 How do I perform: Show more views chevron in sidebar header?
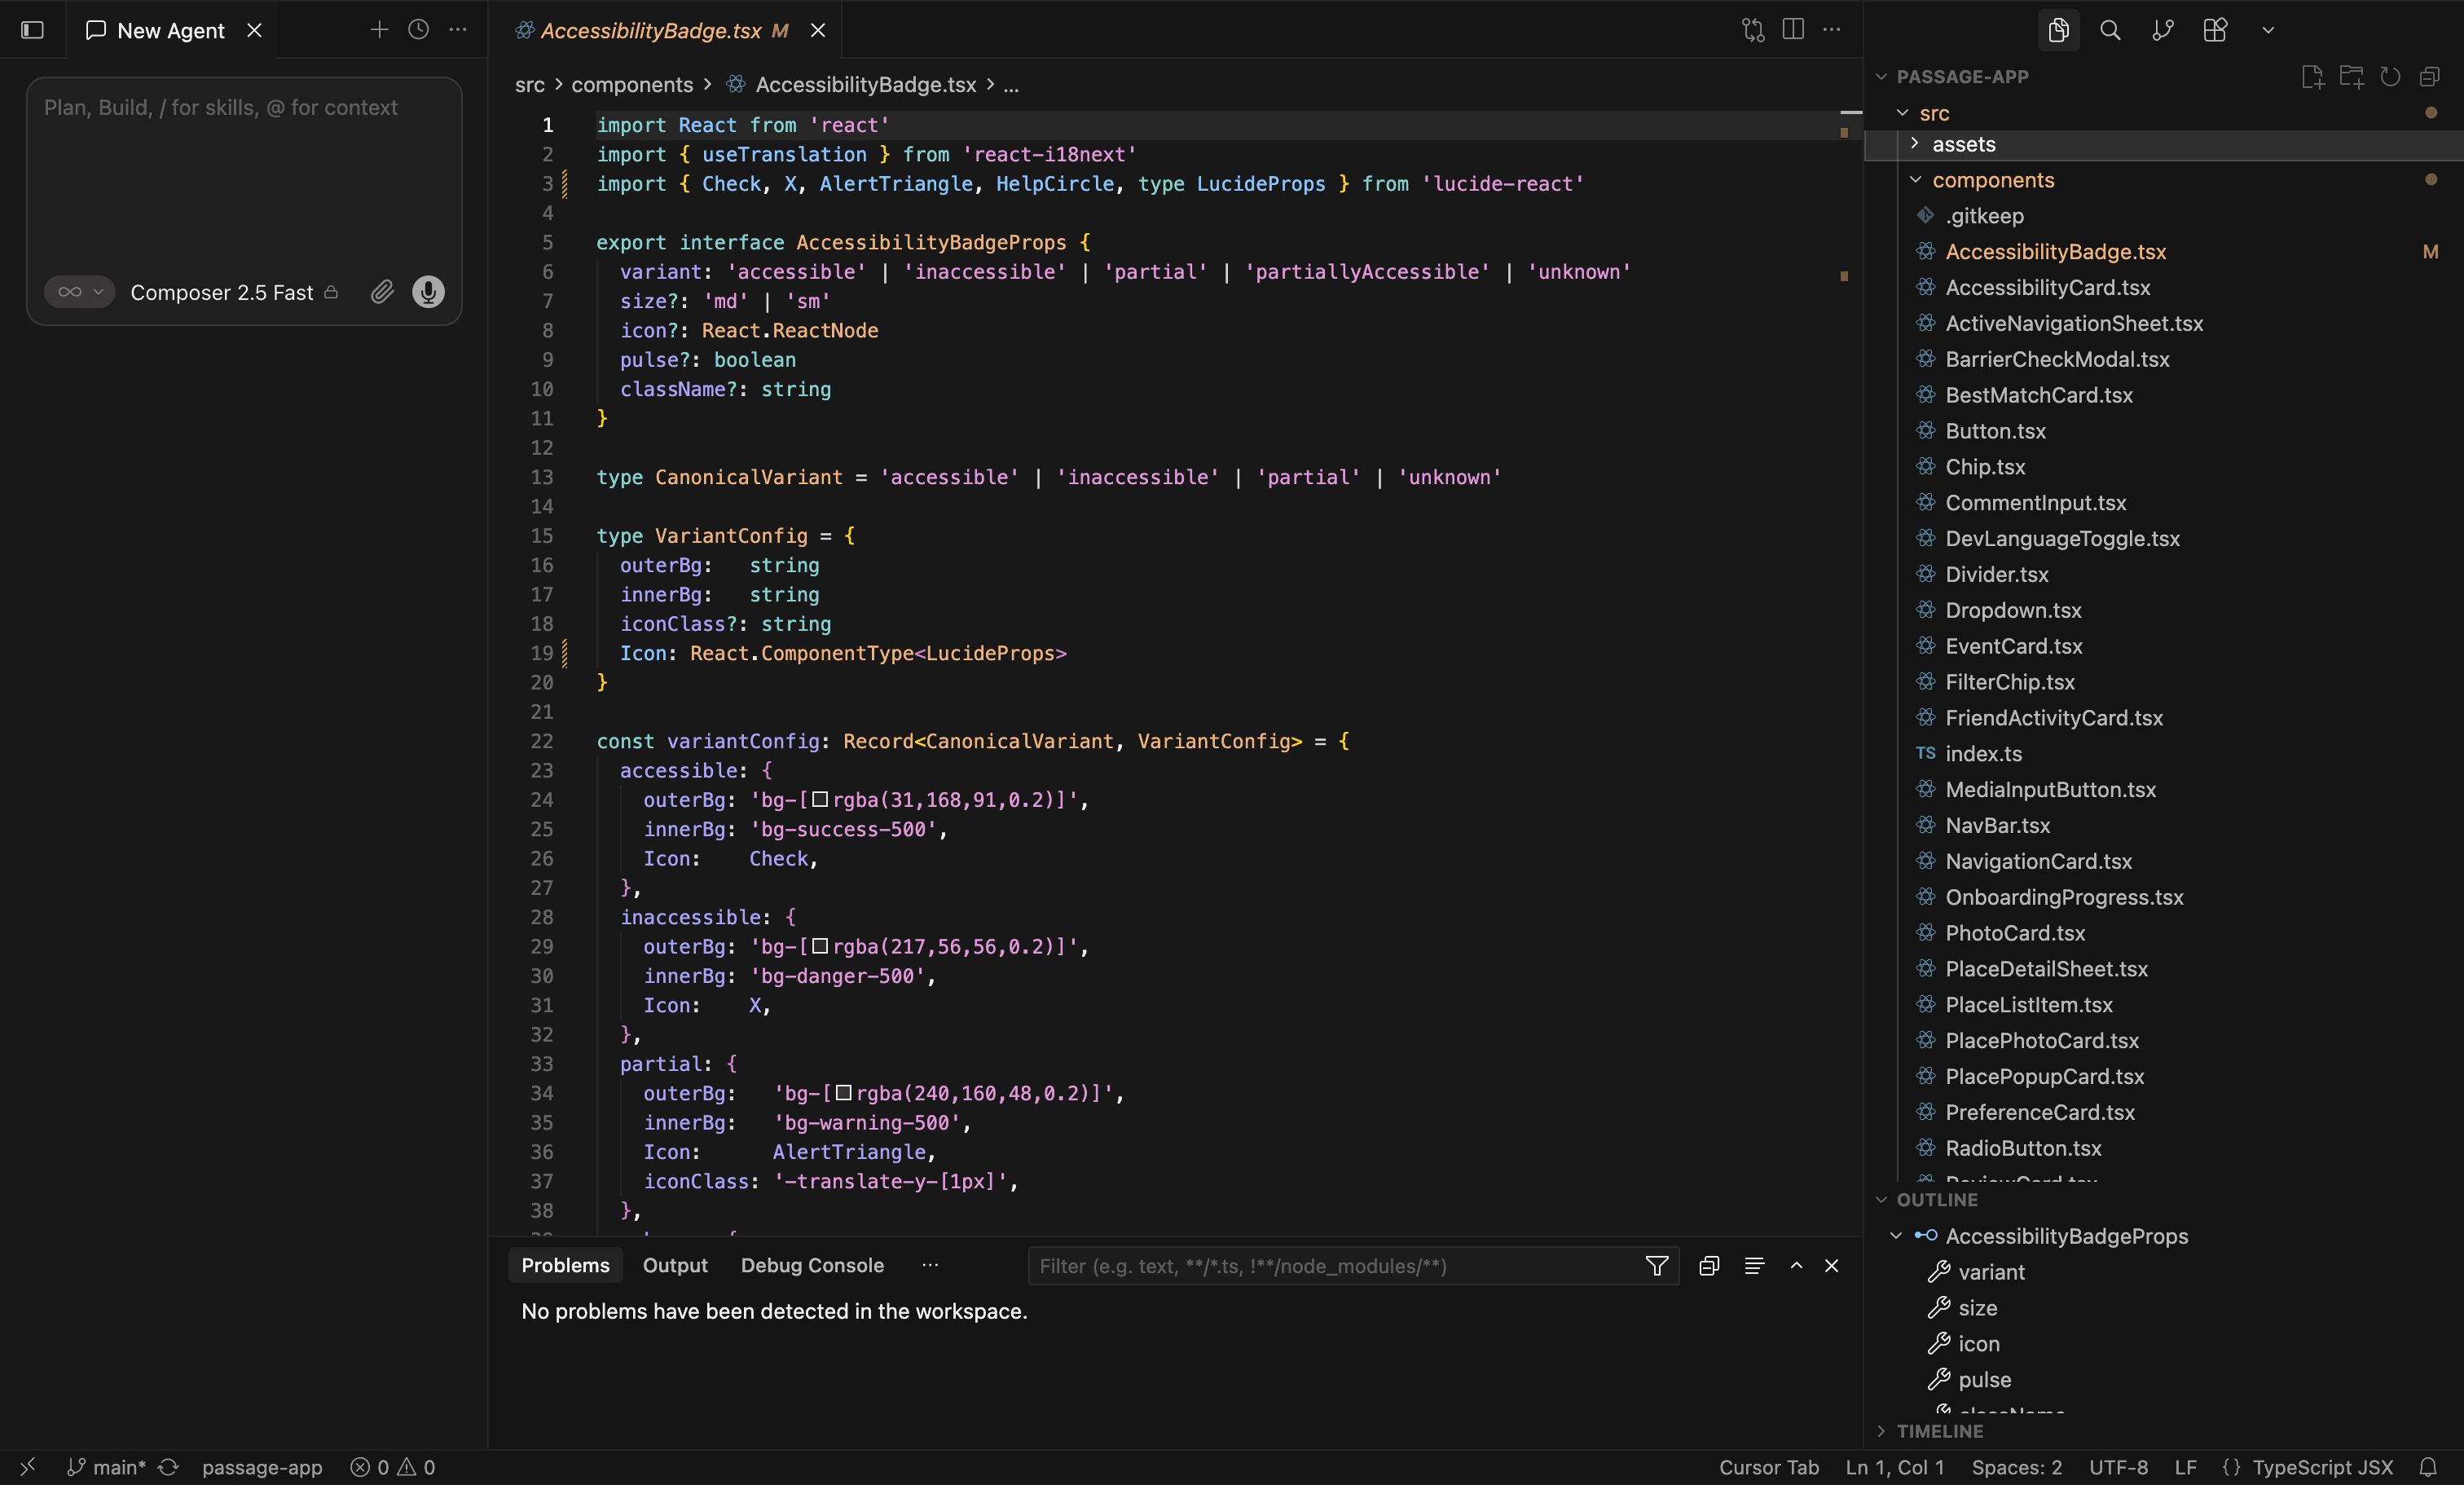point(2268,30)
